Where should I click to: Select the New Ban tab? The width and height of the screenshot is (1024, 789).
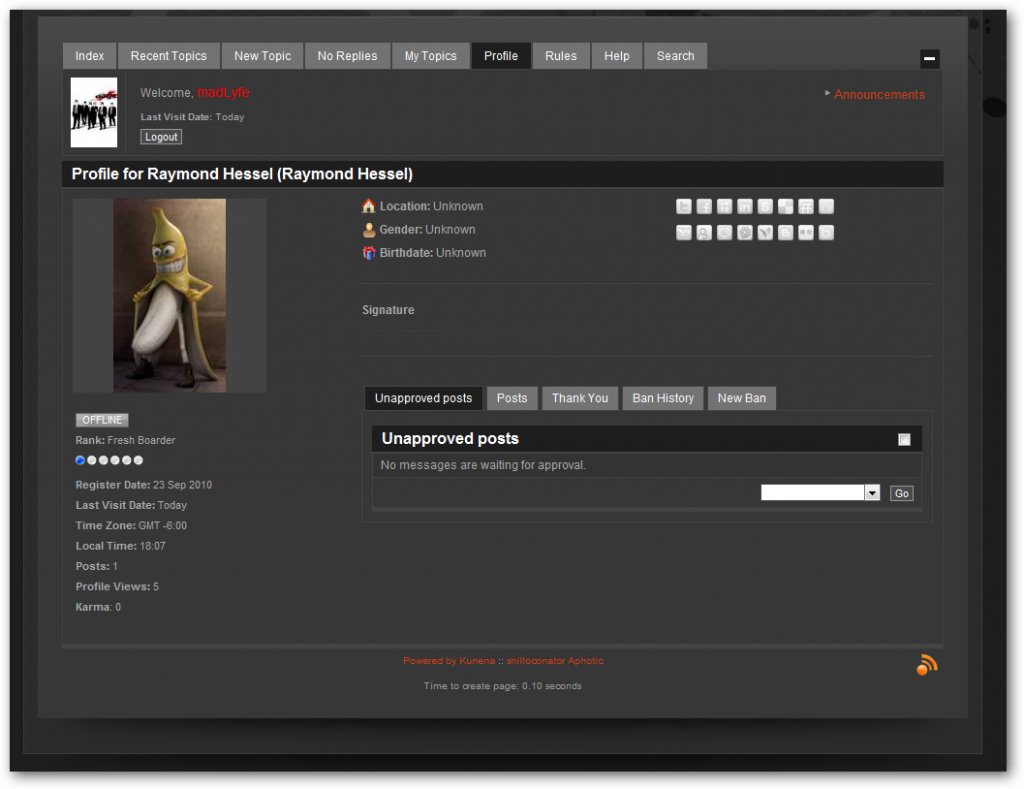[741, 398]
